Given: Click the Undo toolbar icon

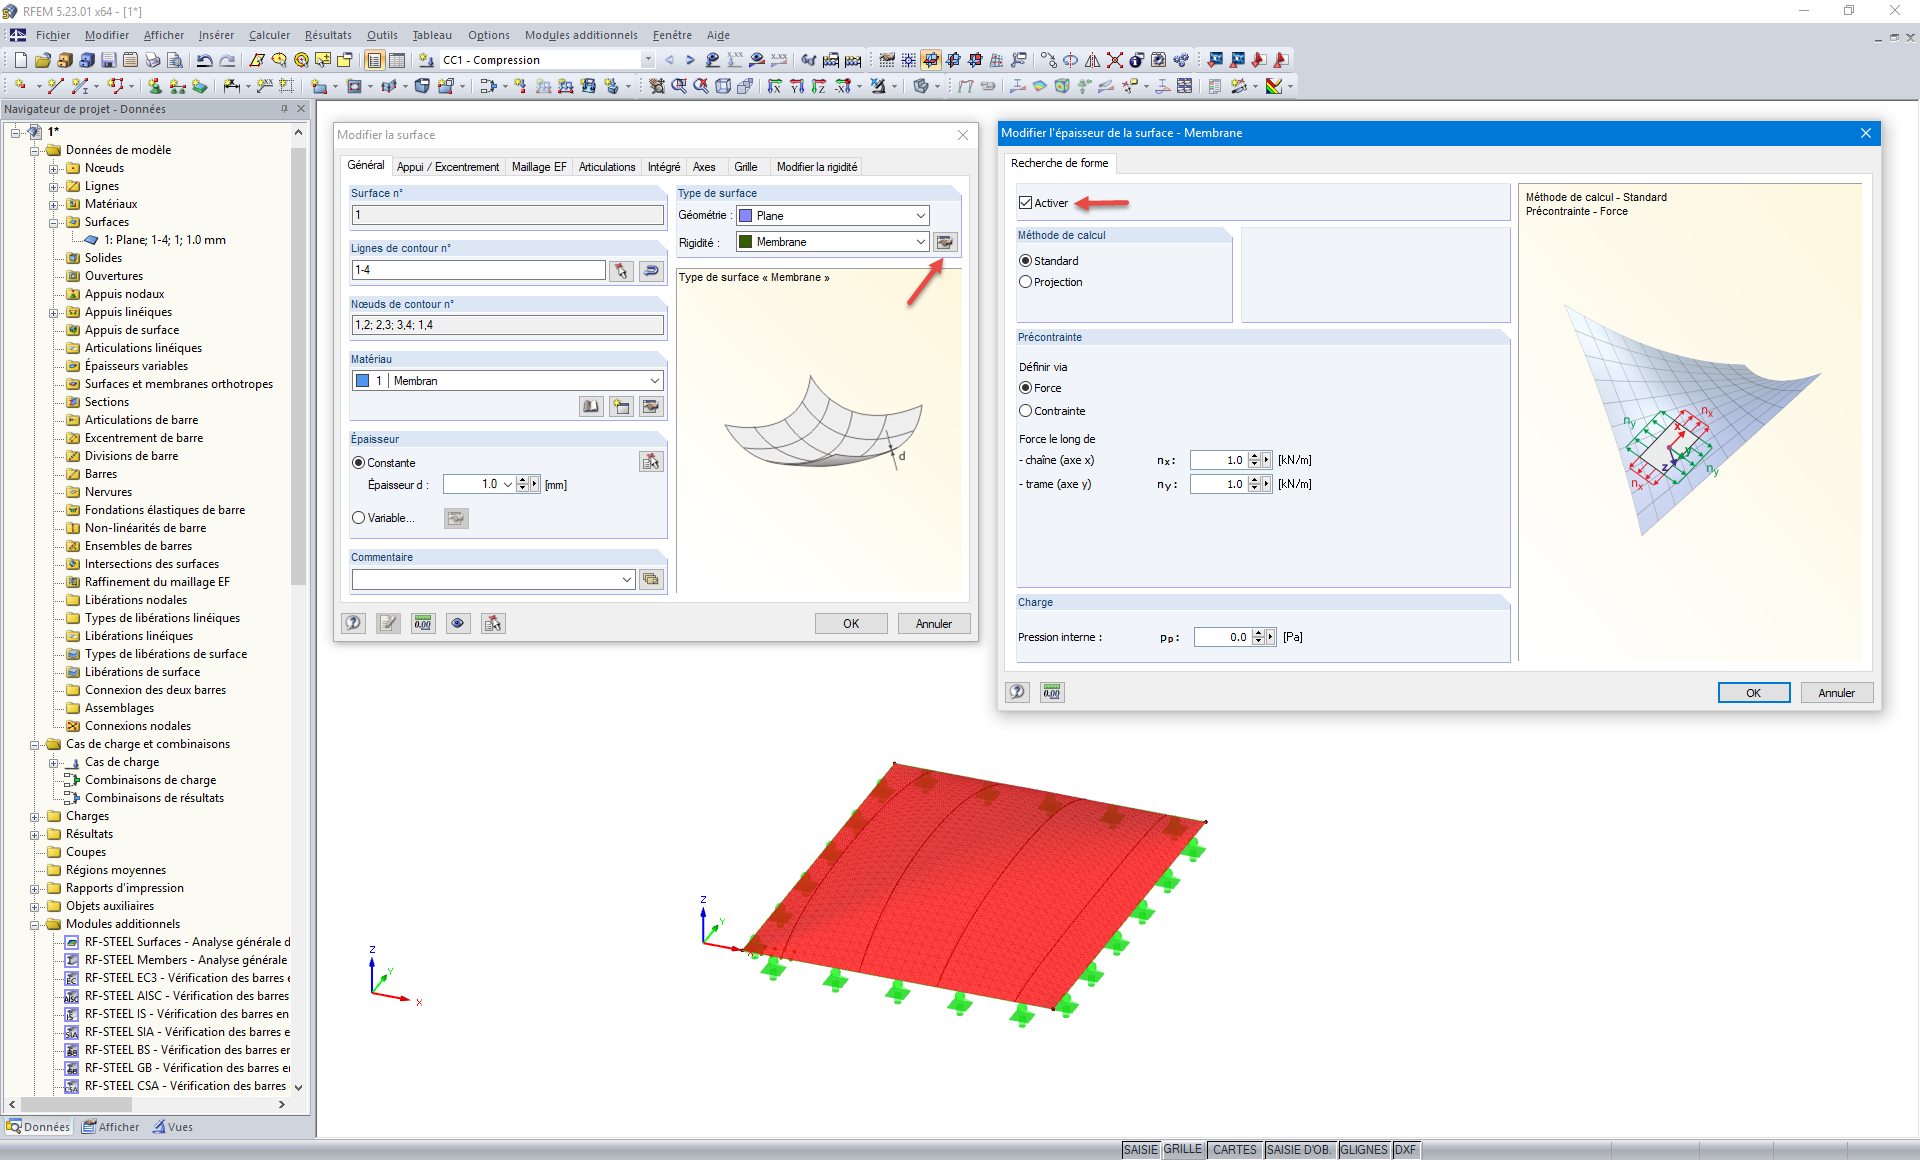Looking at the screenshot, I should point(204,60).
